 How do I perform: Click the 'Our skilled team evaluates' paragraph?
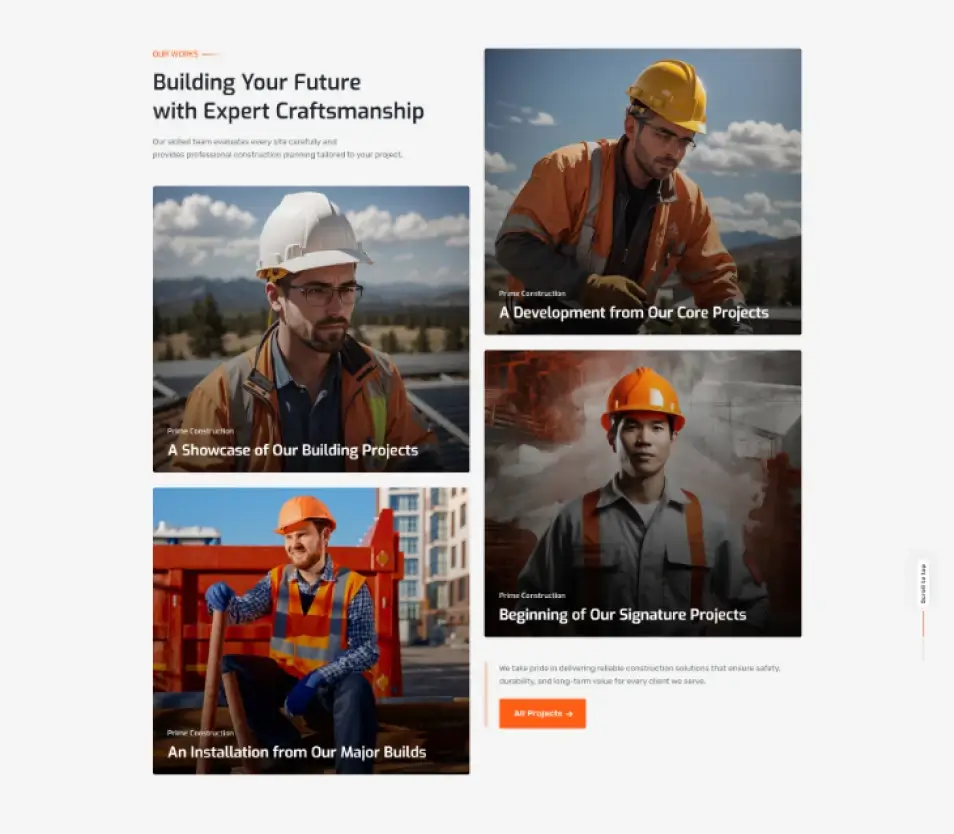point(277,148)
